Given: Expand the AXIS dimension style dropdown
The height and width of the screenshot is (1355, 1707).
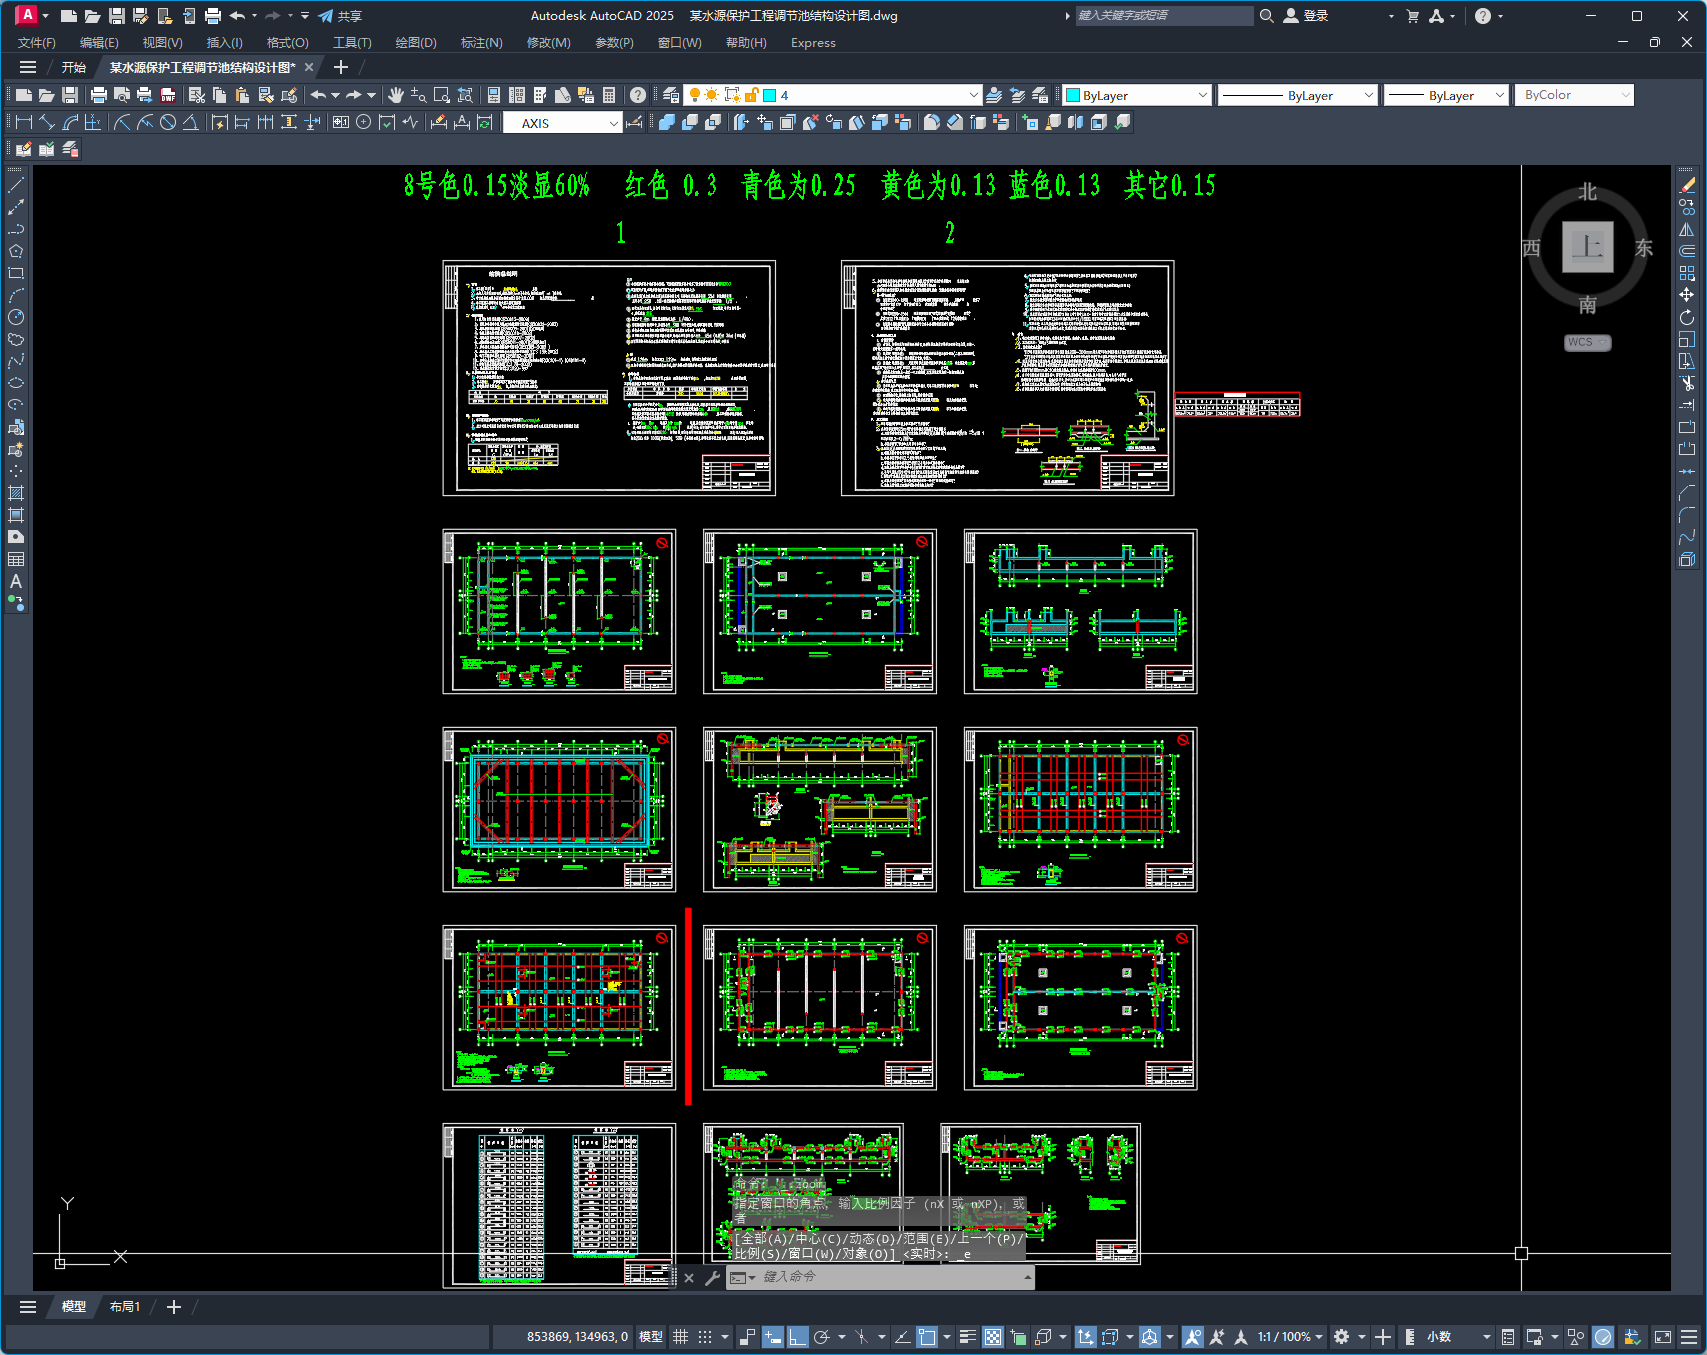Looking at the screenshot, I should click(x=613, y=123).
